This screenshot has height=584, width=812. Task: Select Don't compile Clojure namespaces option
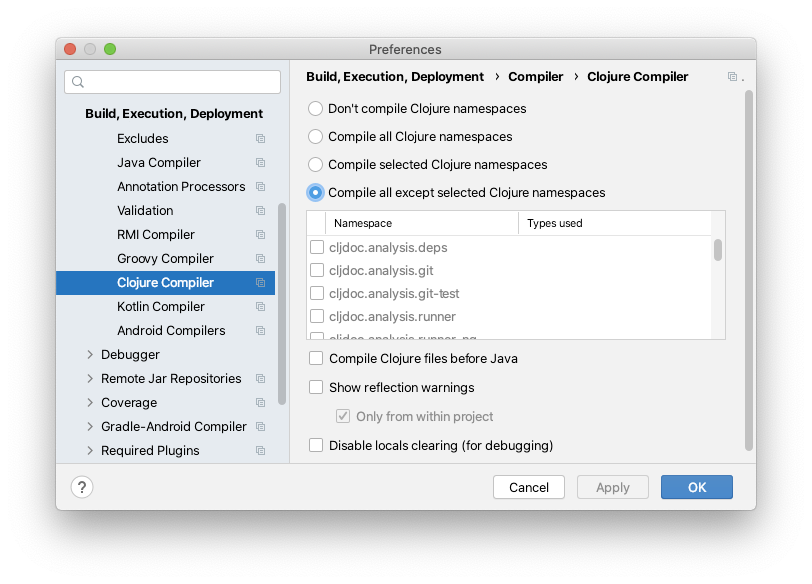pyautogui.click(x=315, y=108)
